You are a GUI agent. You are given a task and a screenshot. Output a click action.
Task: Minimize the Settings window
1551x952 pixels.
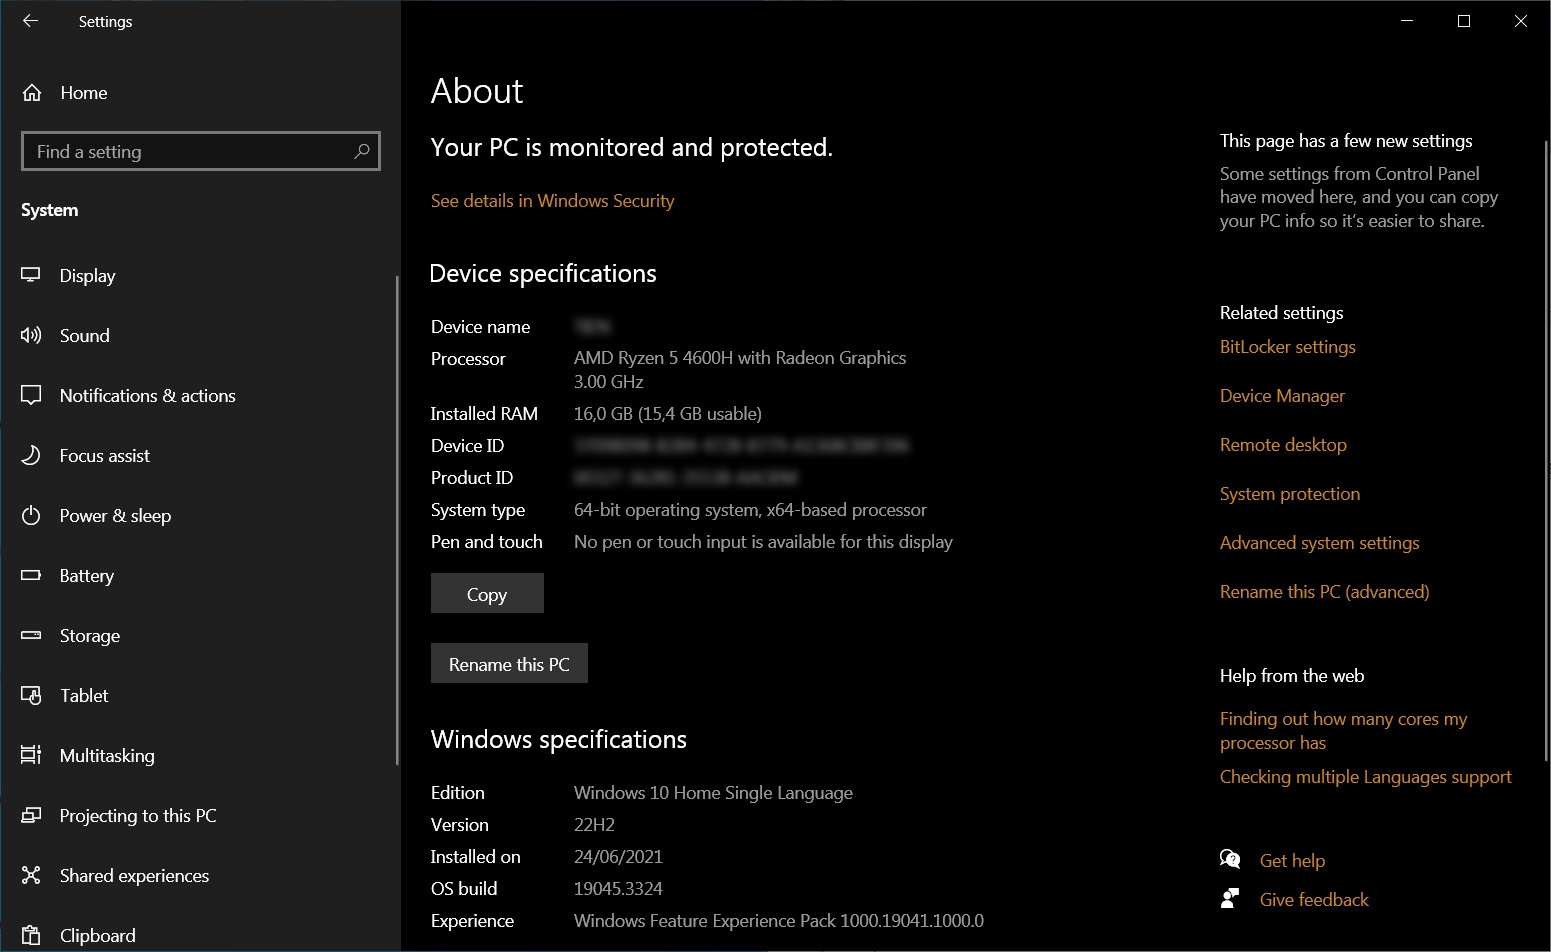1407,21
